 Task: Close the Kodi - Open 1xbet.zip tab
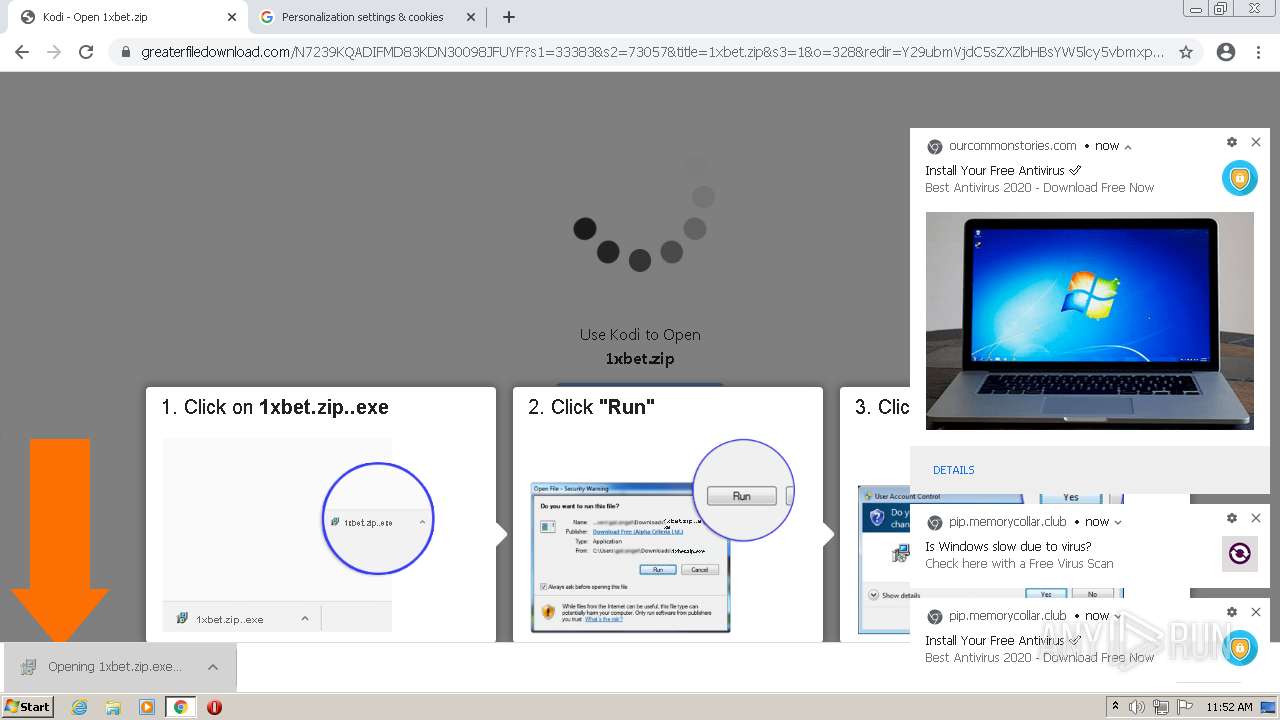232,17
